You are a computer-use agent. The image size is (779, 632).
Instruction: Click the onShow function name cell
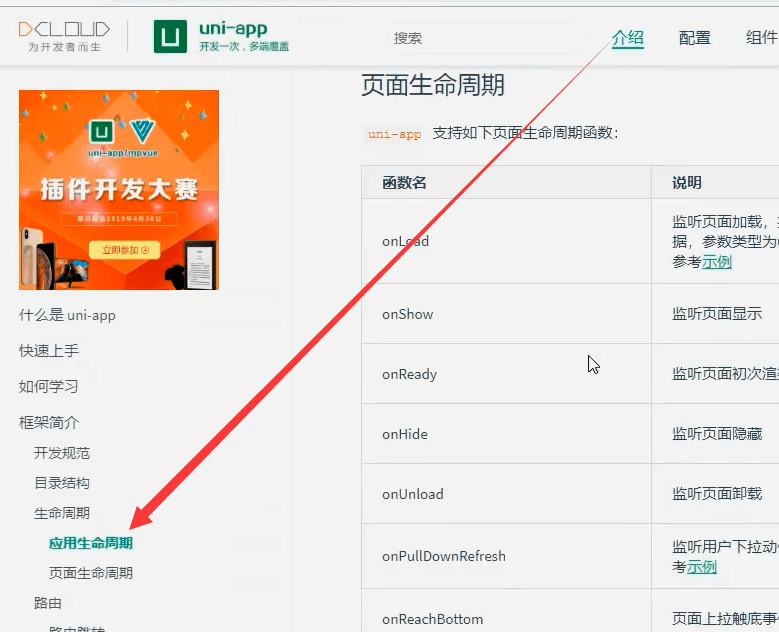(x=506, y=314)
